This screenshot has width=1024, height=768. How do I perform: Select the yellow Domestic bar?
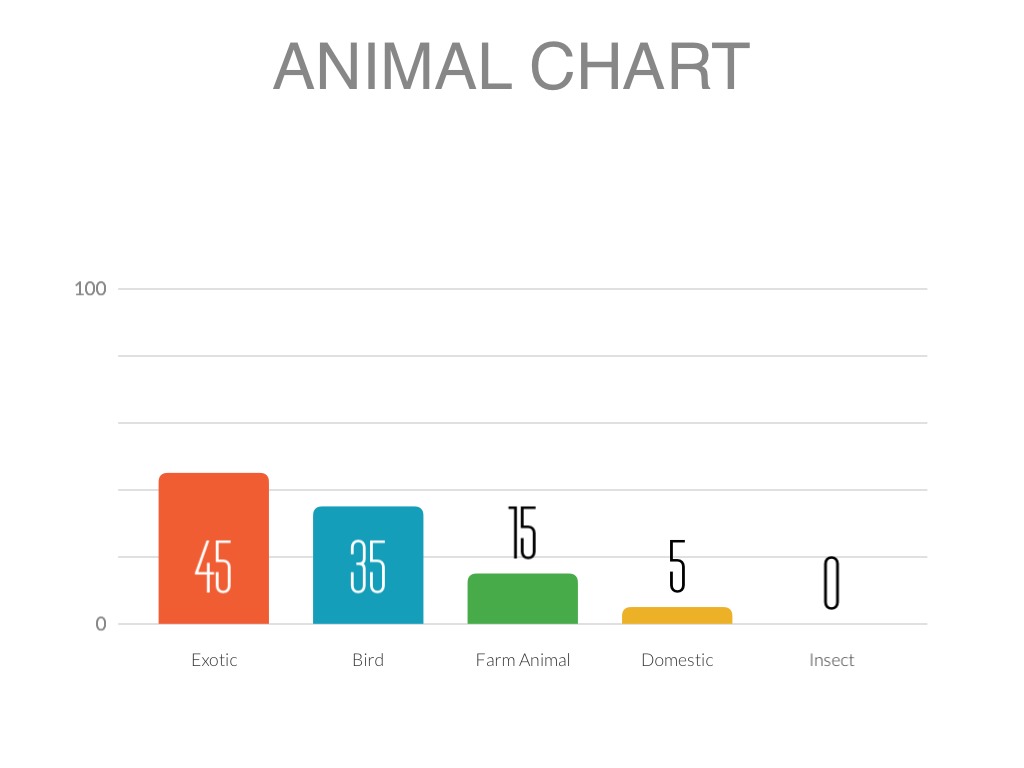pos(677,615)
